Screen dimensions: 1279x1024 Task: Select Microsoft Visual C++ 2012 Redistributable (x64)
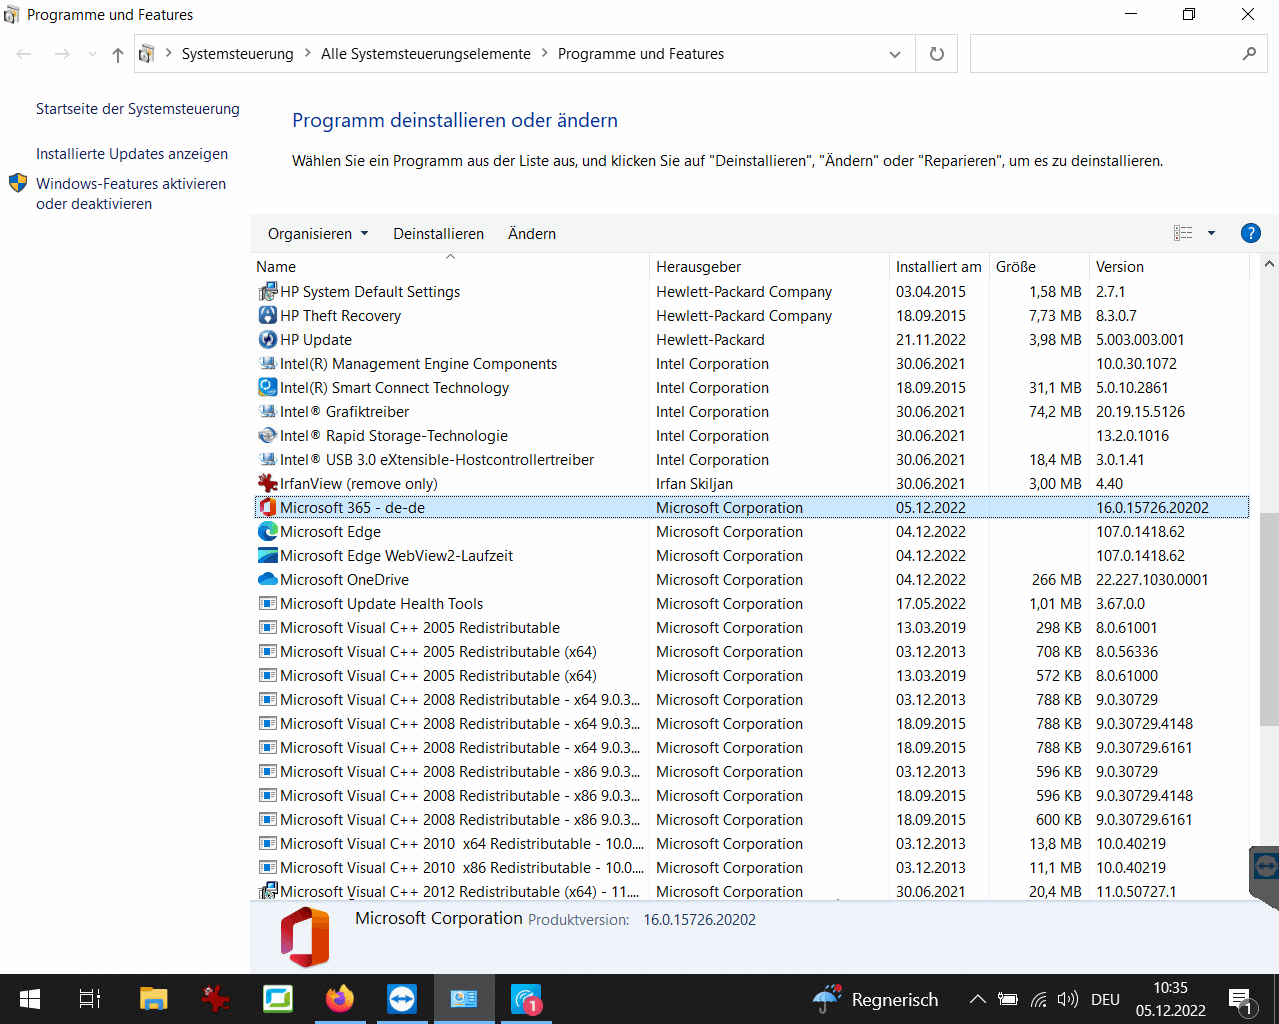tap(752, 891)
